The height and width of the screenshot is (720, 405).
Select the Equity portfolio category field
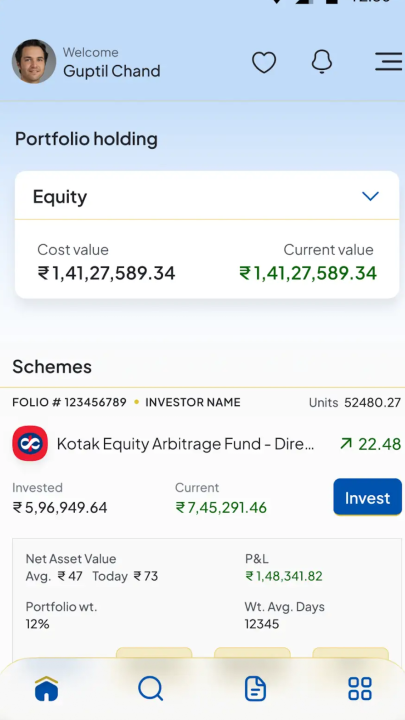[207, 197]
